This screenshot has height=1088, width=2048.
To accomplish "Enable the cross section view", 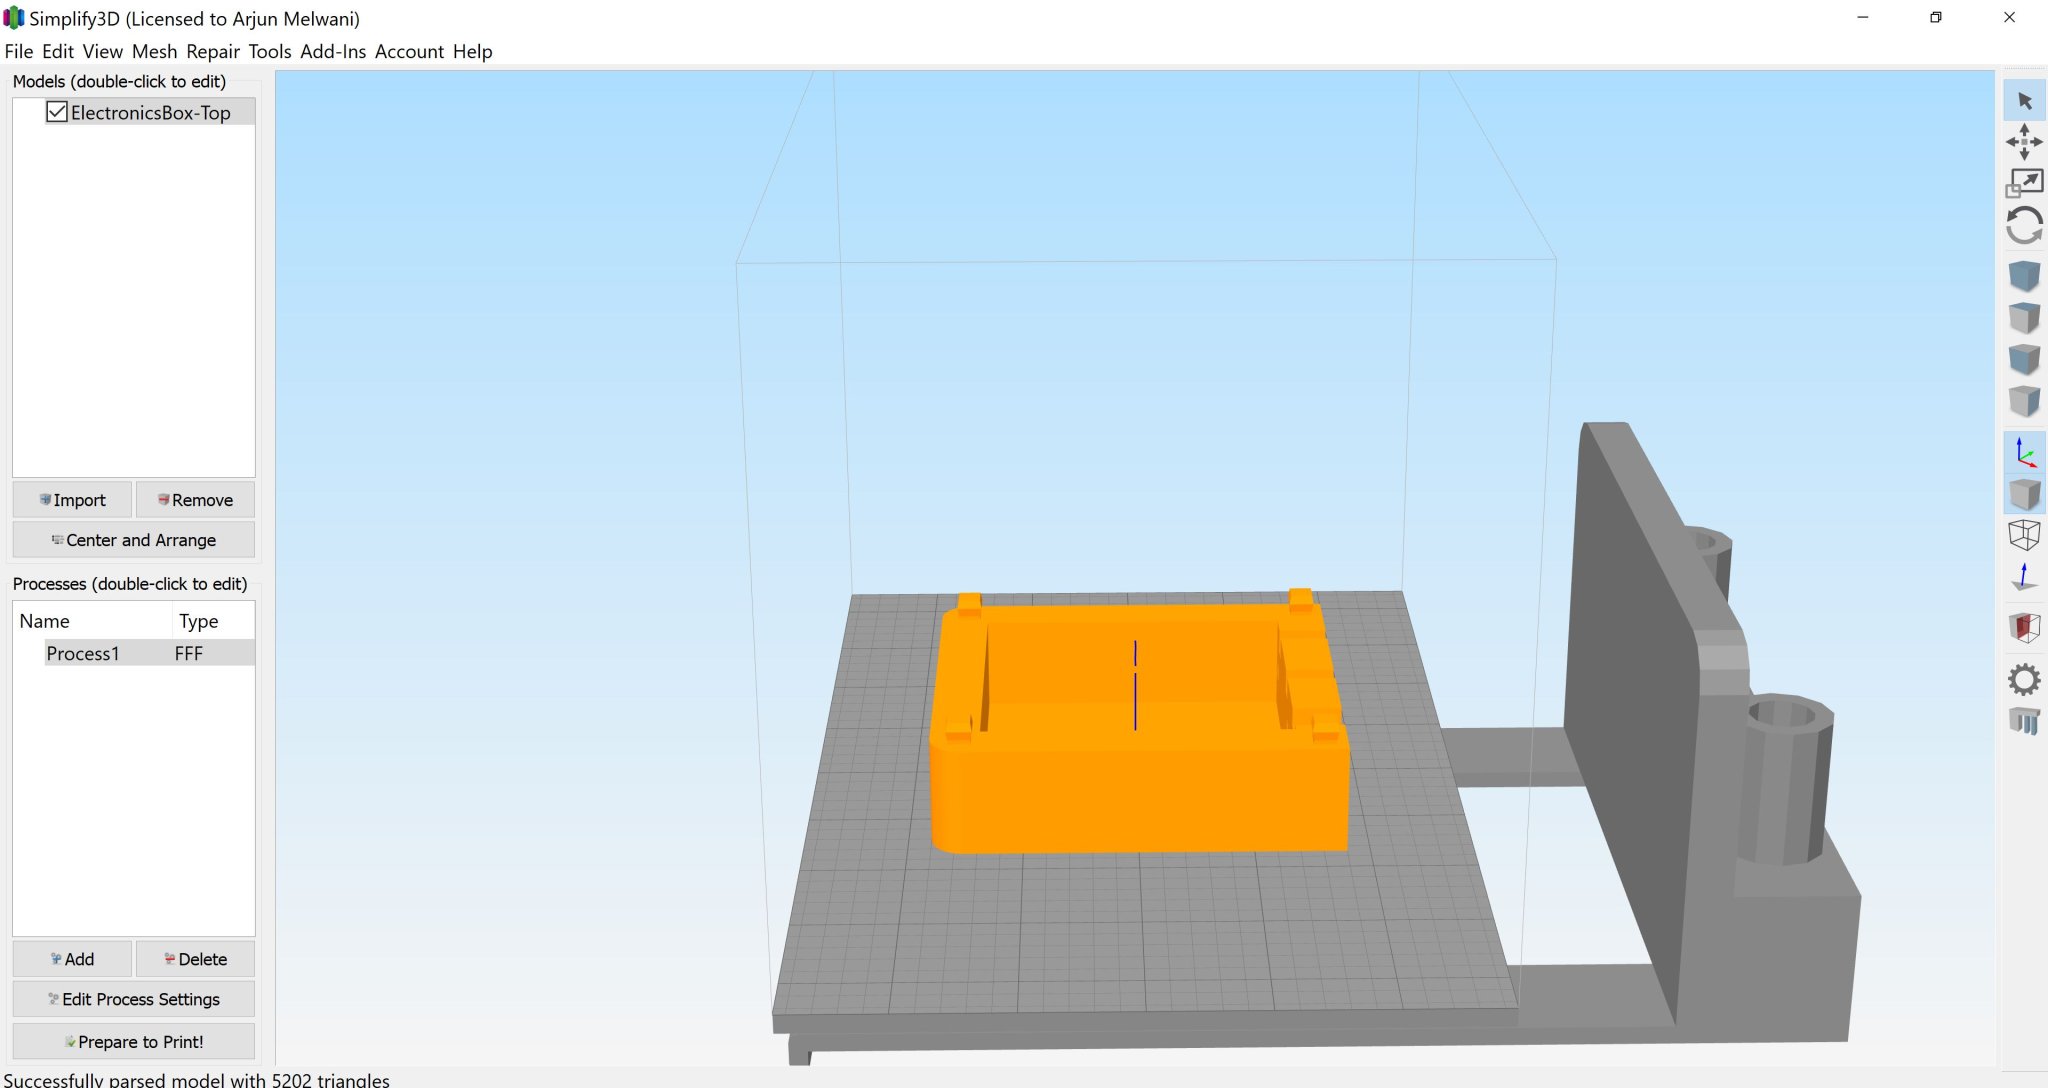I will 2024,628.
